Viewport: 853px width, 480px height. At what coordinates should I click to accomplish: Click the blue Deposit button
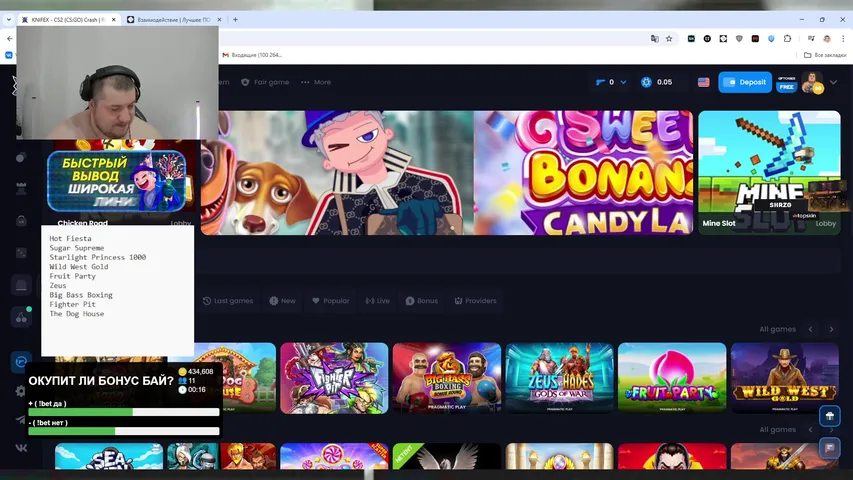pos(745,82)
